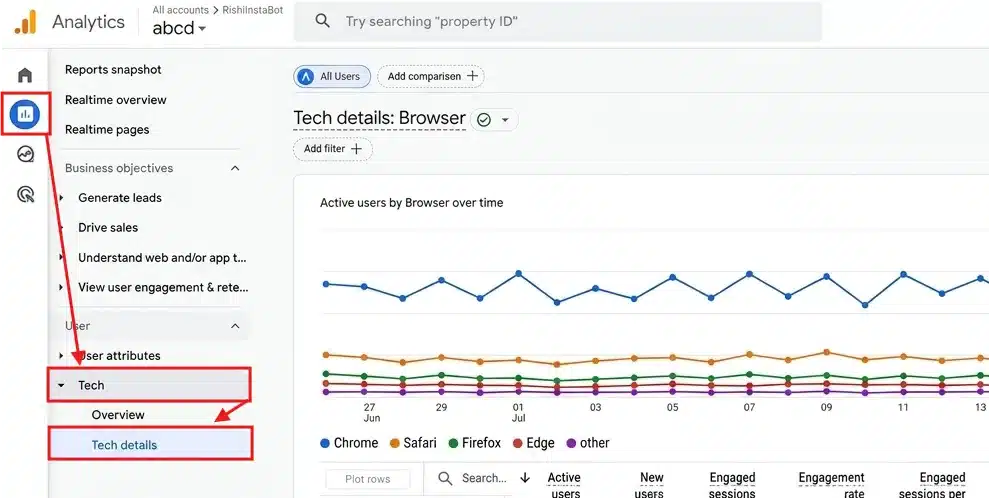This screenshot has height=498, width=989.
Task: Go to Home icon in side rail
Action: click(25, 76)
